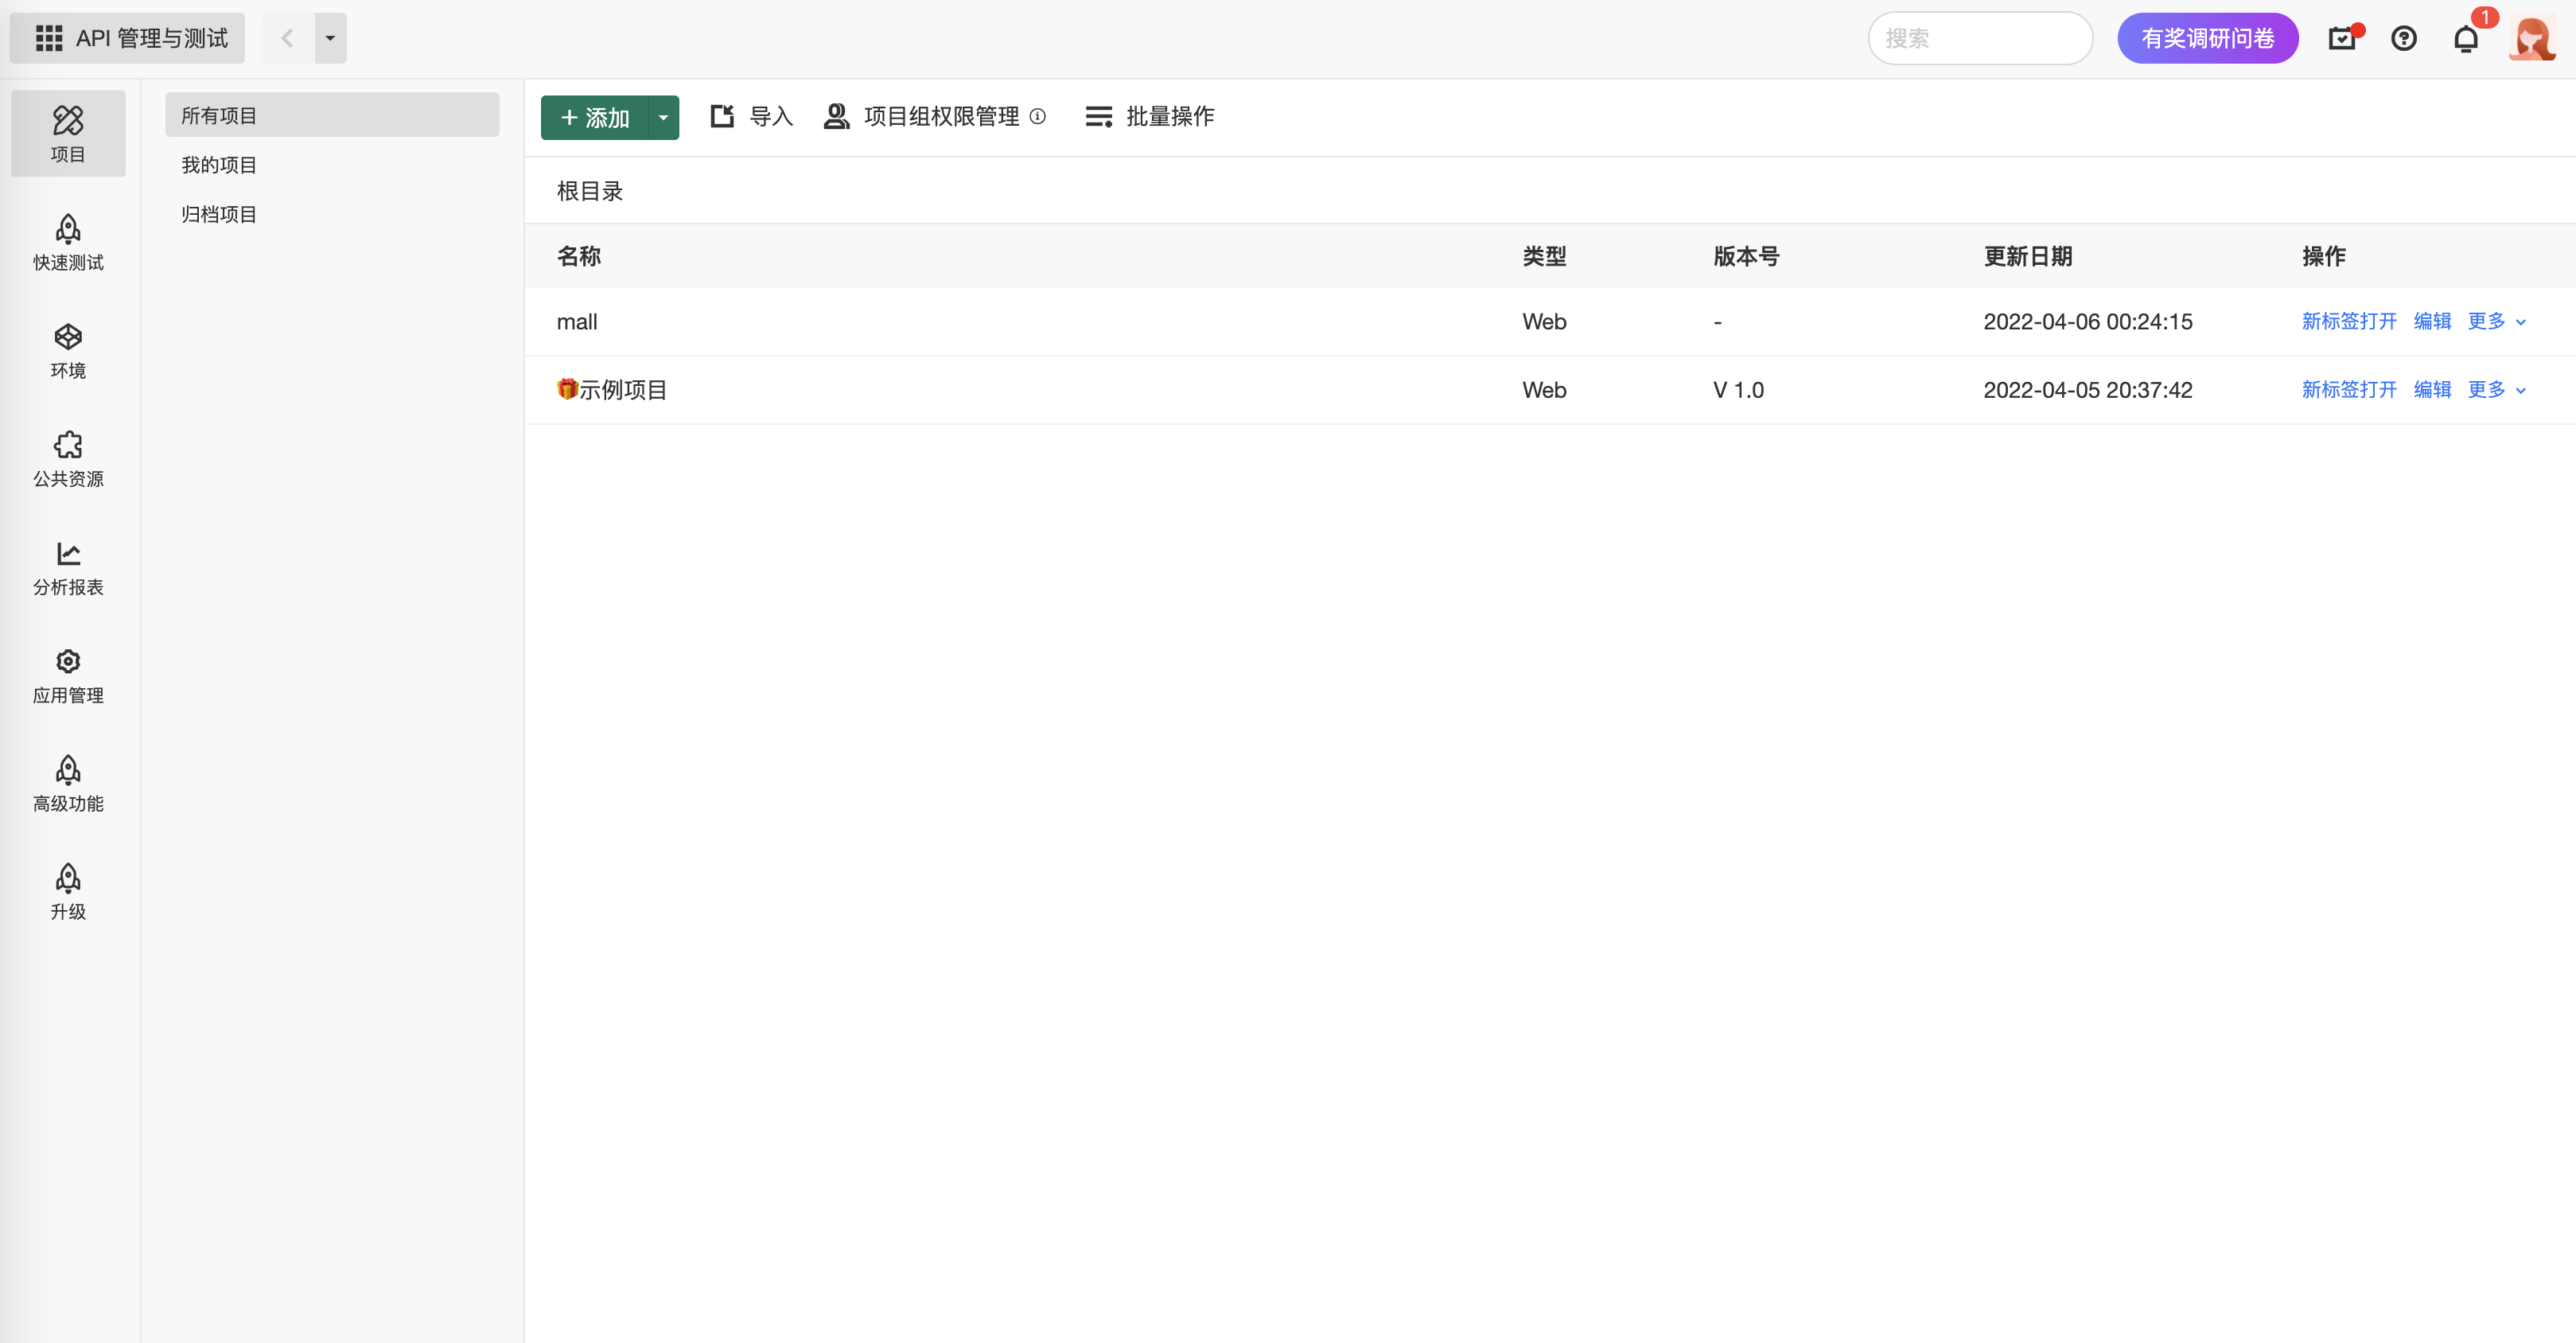Viewport: 2576px width, 1343px height.
Task: Click the 搜索 search input field
Action: (x=1980, y=39)
